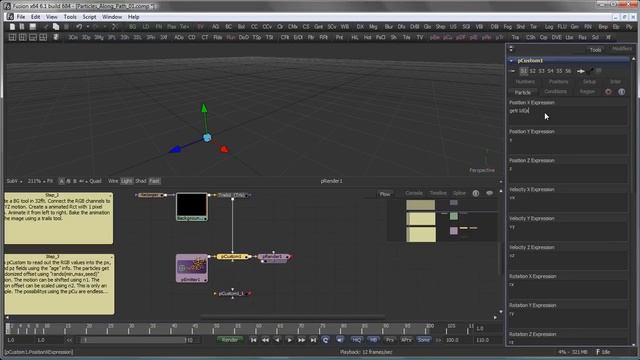Add a WB White Balance tool

tap(345, 27)
